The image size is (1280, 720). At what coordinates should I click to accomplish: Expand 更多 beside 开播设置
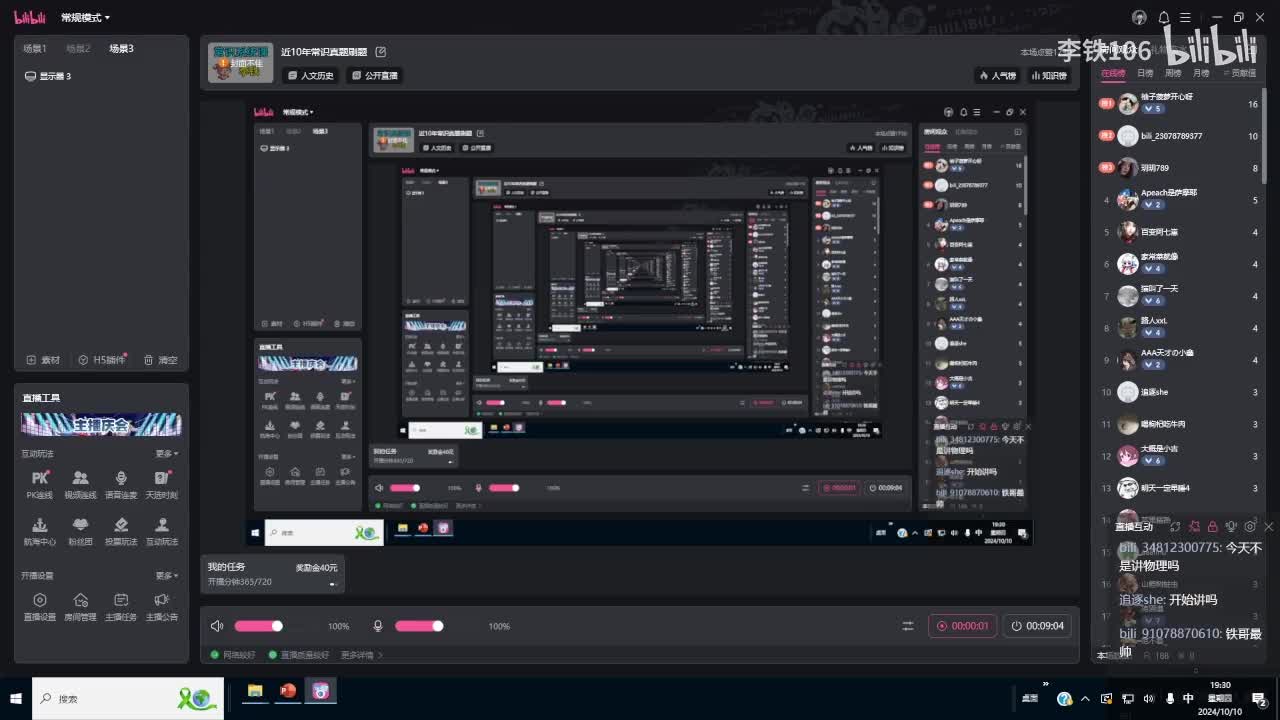coord(167,576)
